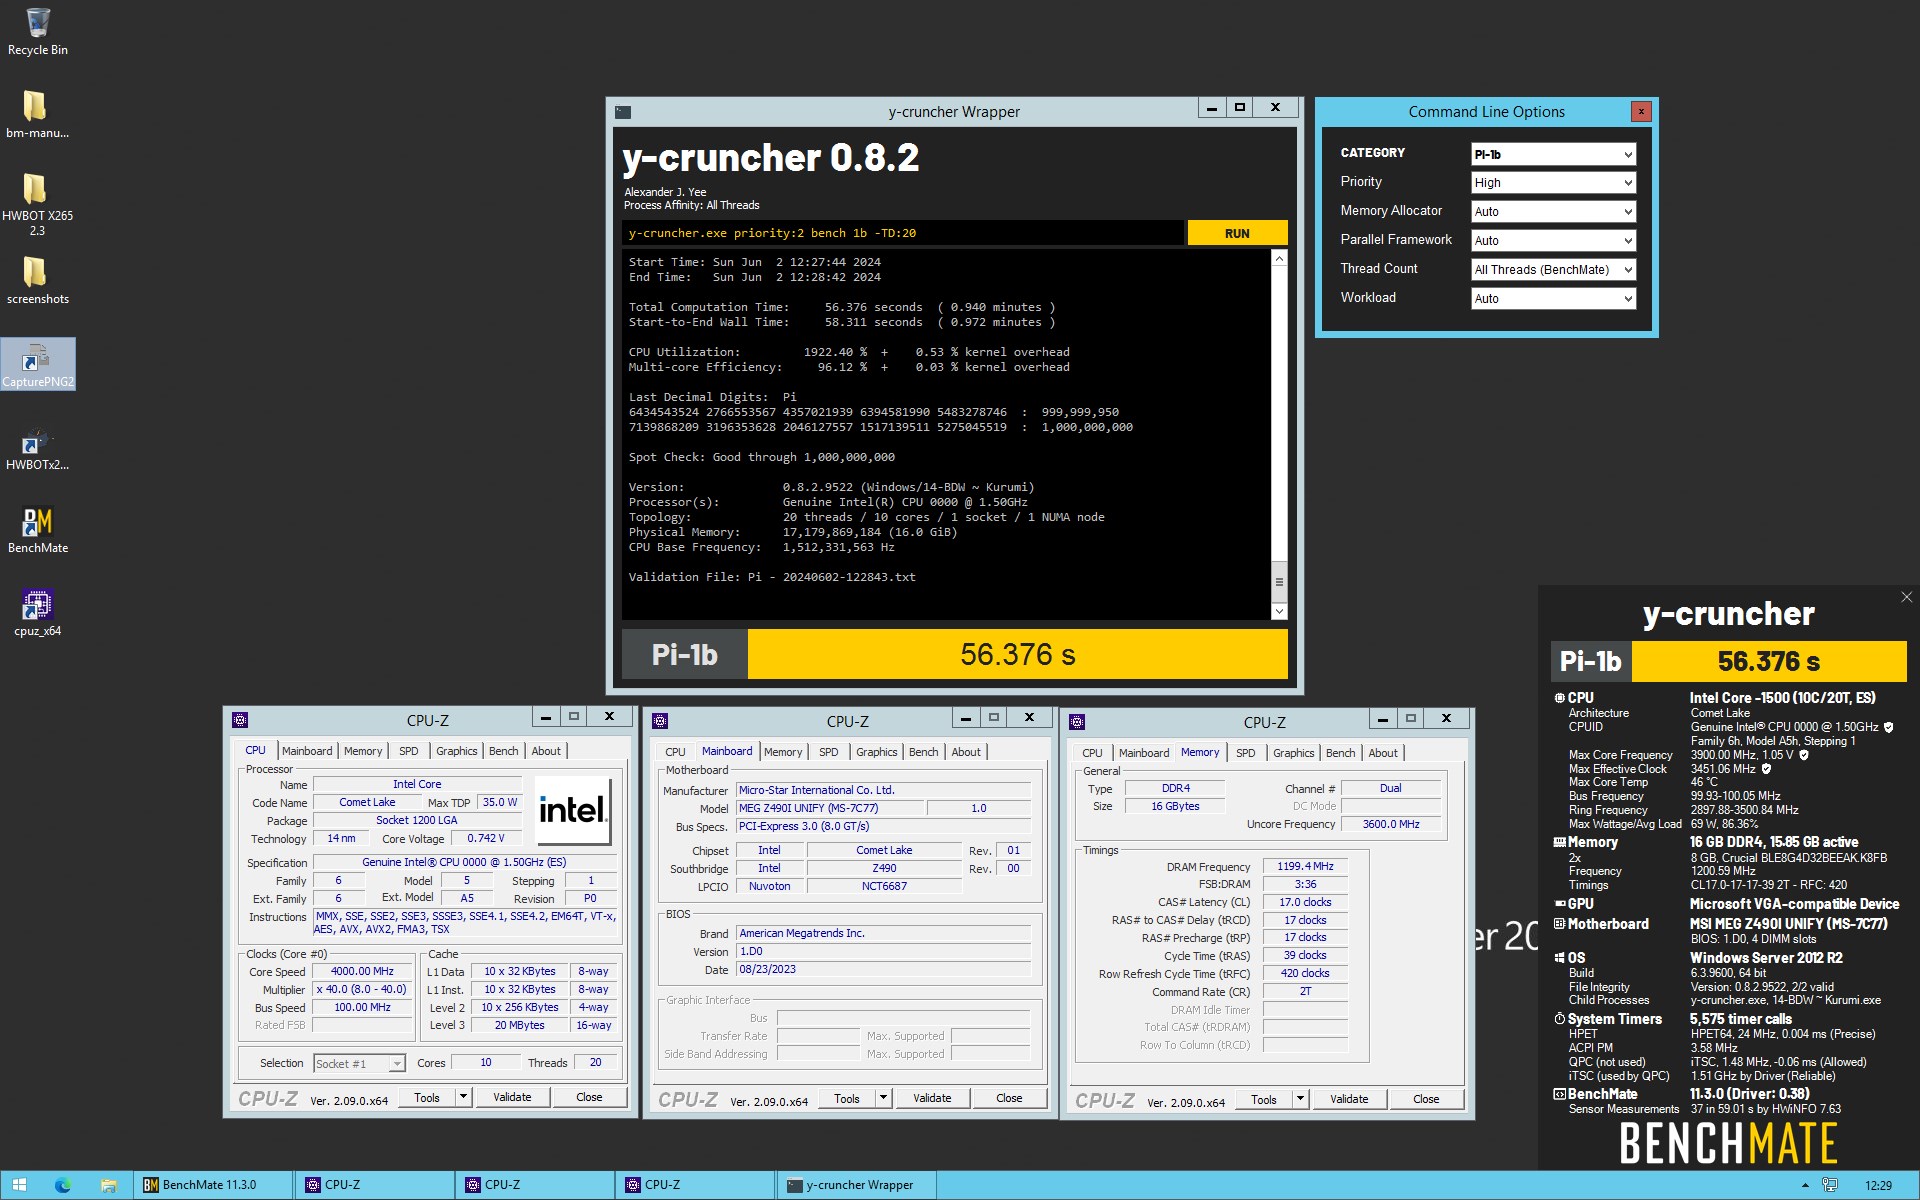
Task: Click the scrollbar thumb in y-cruncher output
Action: coord(1279,581)
